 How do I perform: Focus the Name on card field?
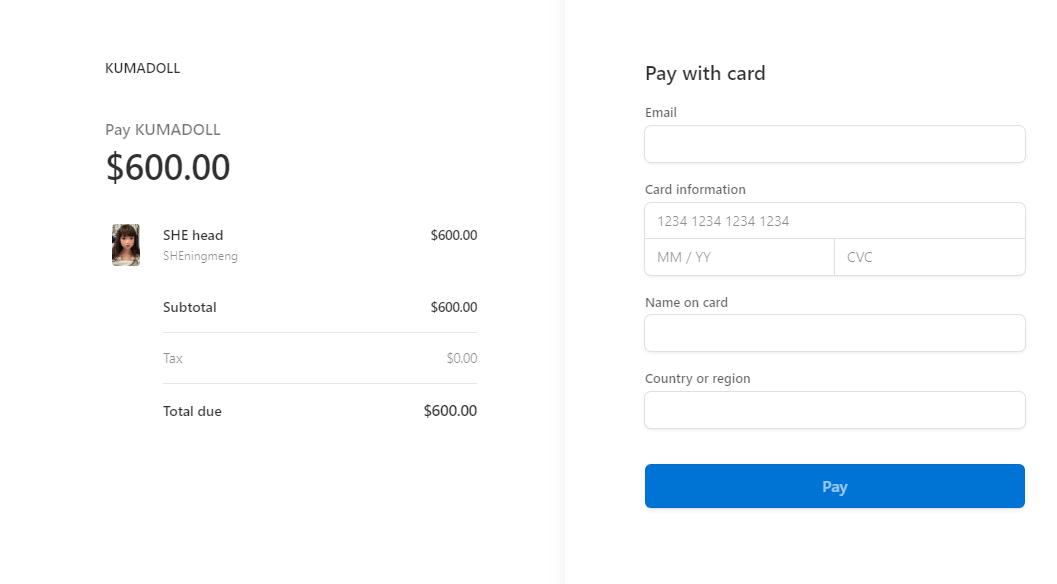(835, 333)
